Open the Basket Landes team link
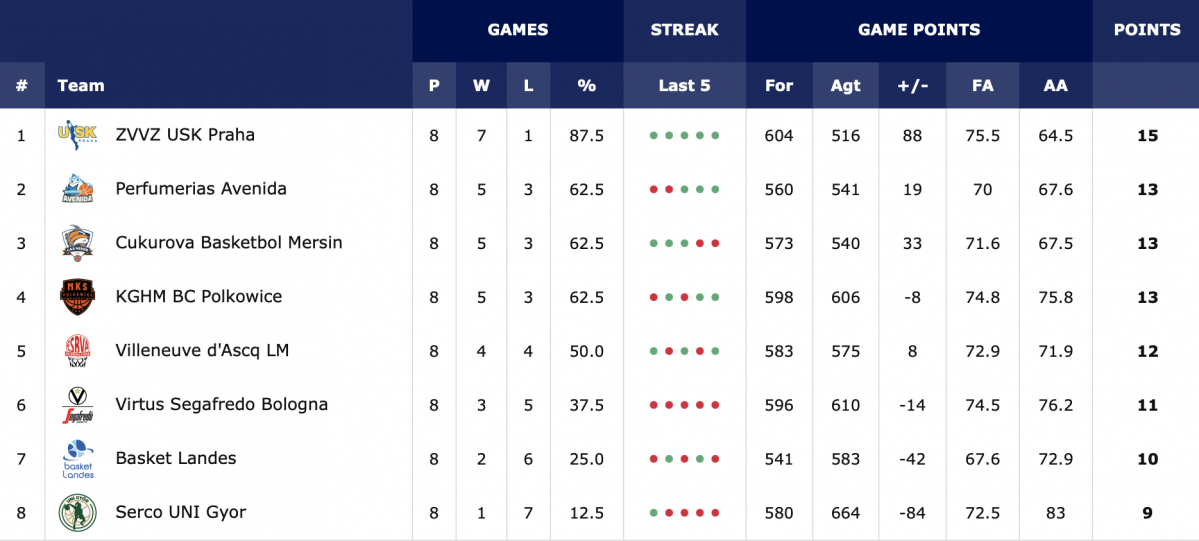This screenshot has width=1199, height=541. tap(176, 458)
